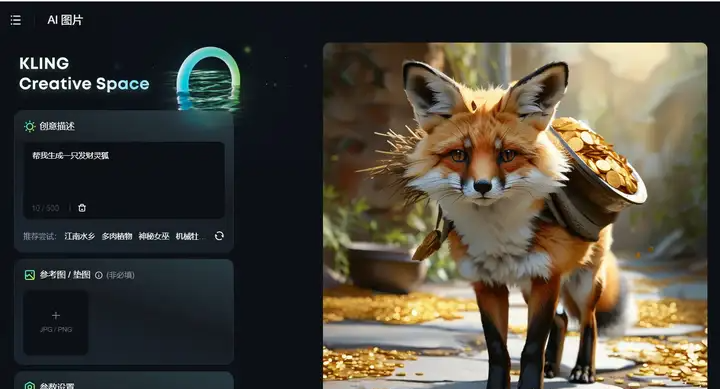
Task: Click the sun icon next to 创意描述
Action: [30, 126]
